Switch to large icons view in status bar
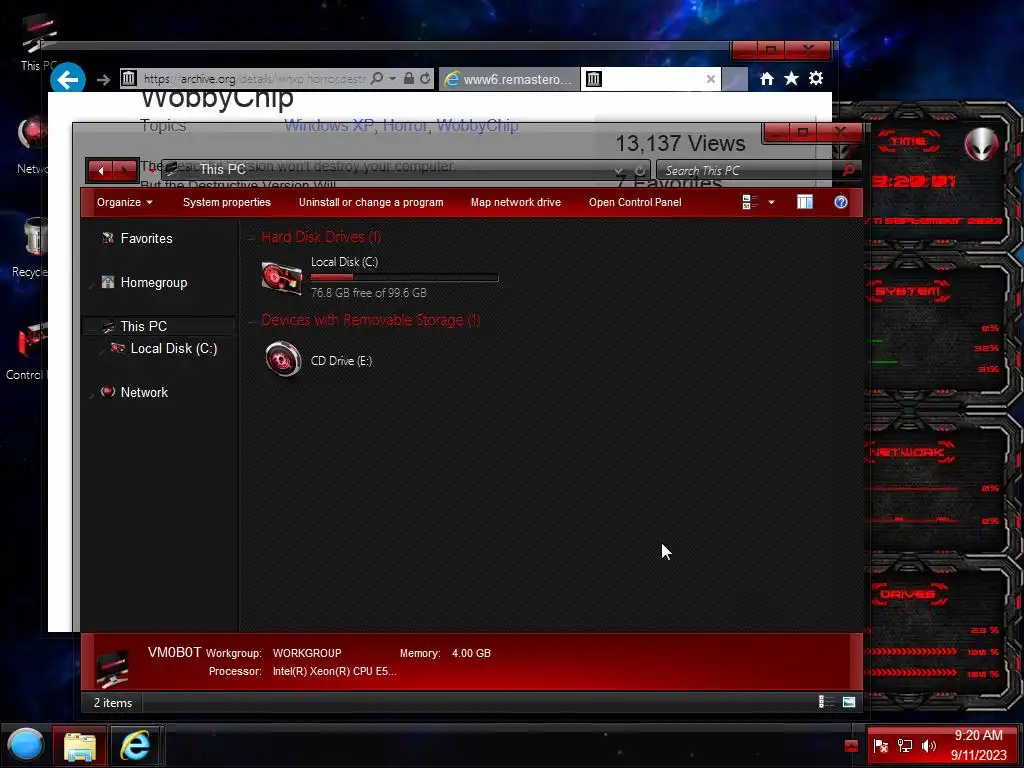This screenshot has width=1024, height=768. pos(849,702)
